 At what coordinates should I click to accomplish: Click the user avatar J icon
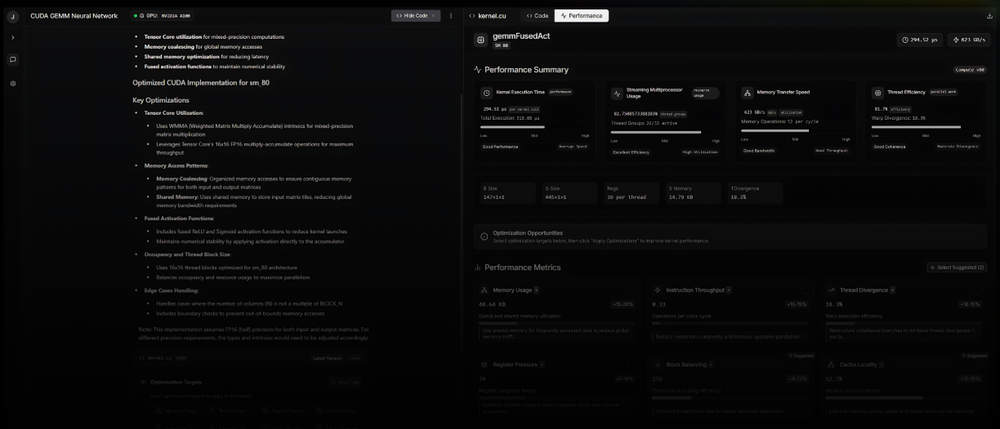[13, 16]
